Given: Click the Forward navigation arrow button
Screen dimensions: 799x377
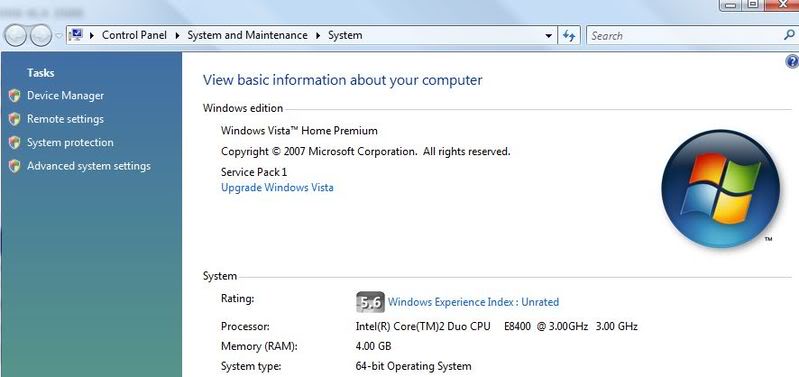Looking at the screenshot, I should [x=41, y=36].
